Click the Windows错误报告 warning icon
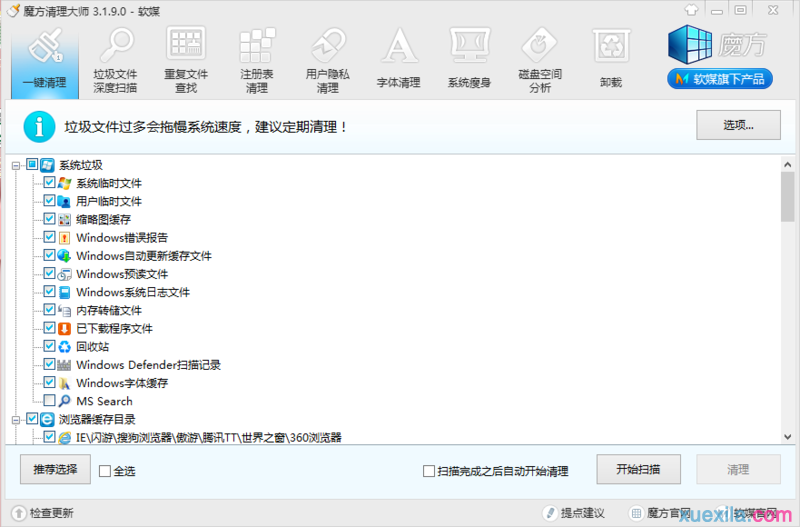 [x=64, y=238]
